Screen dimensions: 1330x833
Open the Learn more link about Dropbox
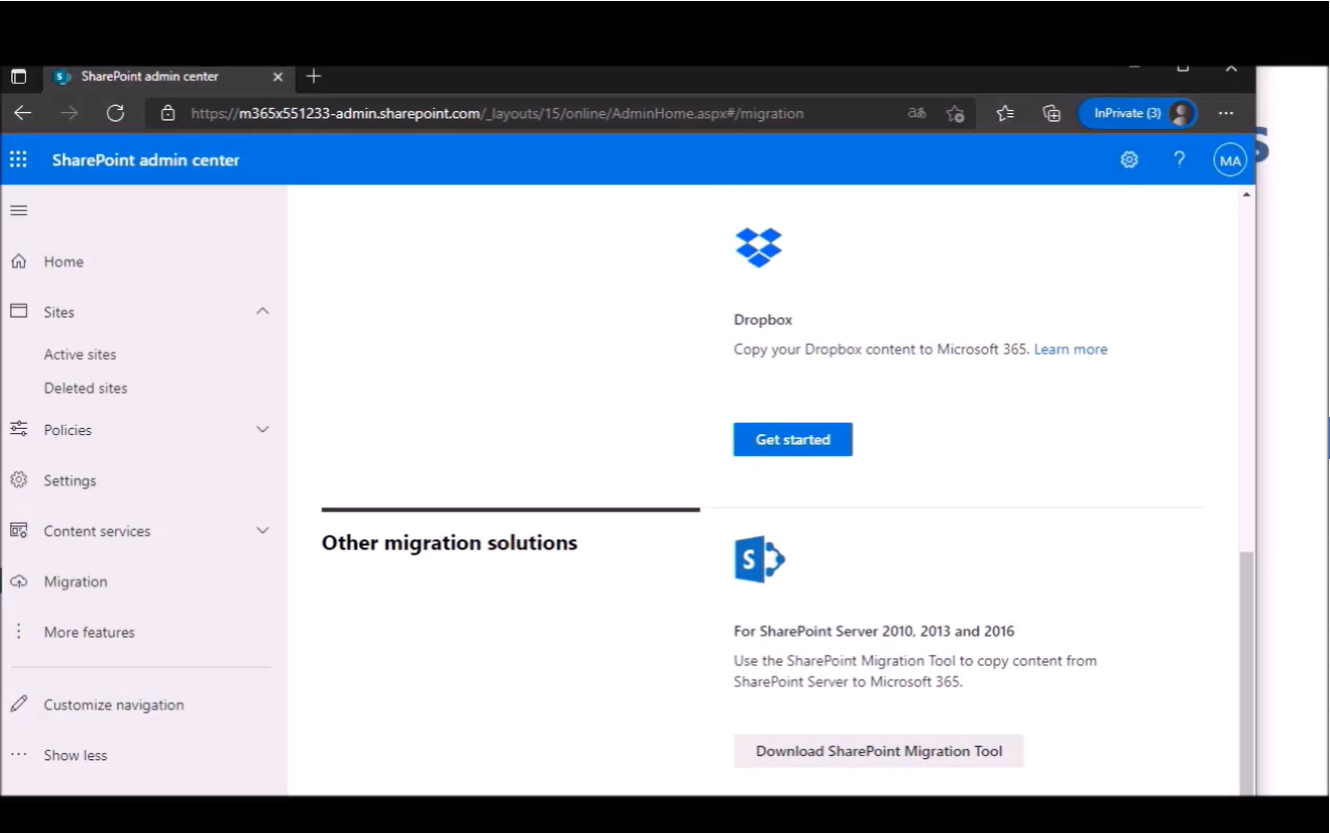click(x=1070, y=348)
